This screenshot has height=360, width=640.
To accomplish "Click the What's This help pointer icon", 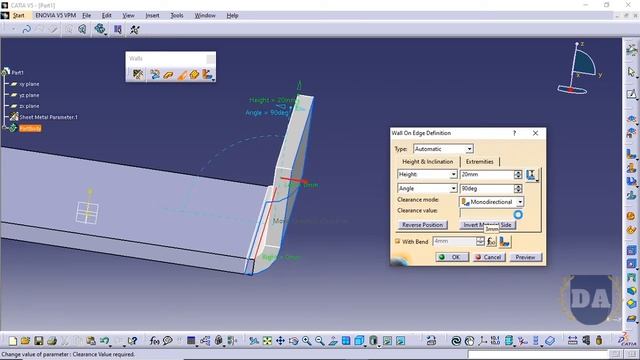I will [132, 340].
